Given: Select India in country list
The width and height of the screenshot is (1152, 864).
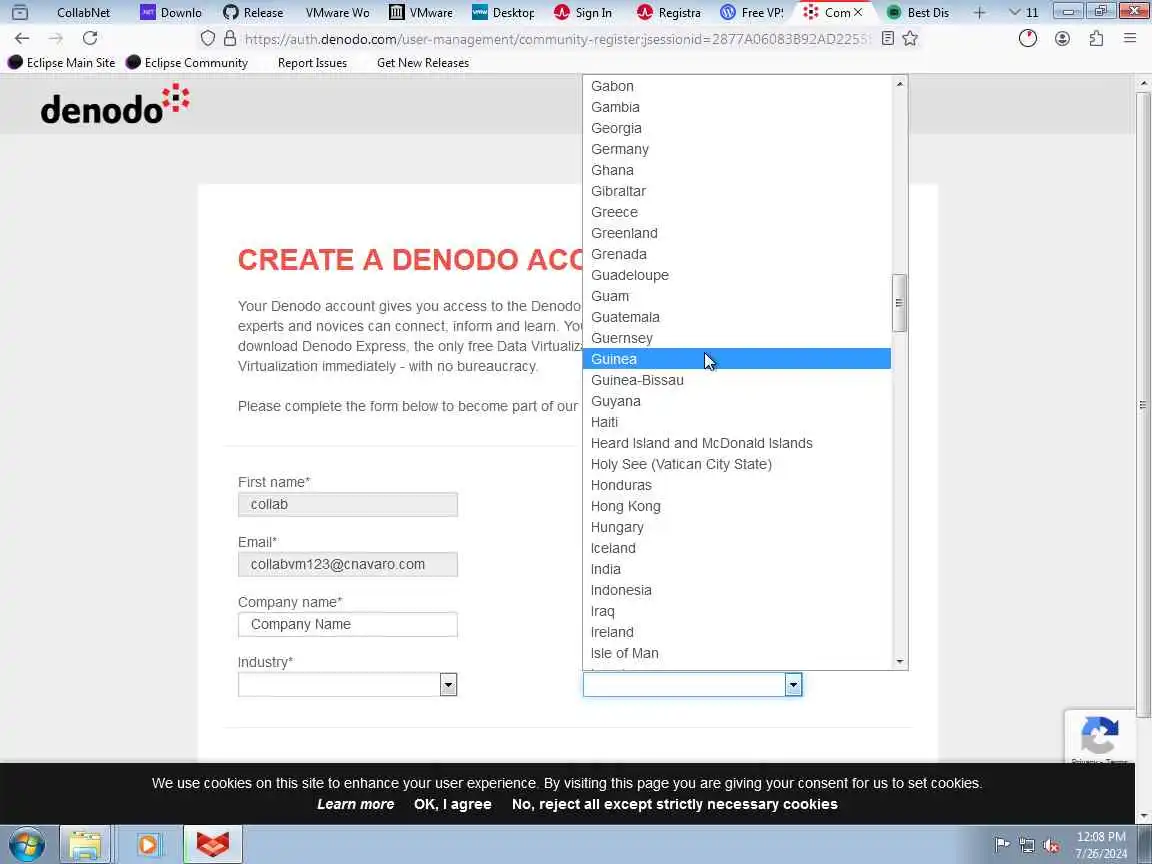Looking at the screenshot, I should coord(737,569).
